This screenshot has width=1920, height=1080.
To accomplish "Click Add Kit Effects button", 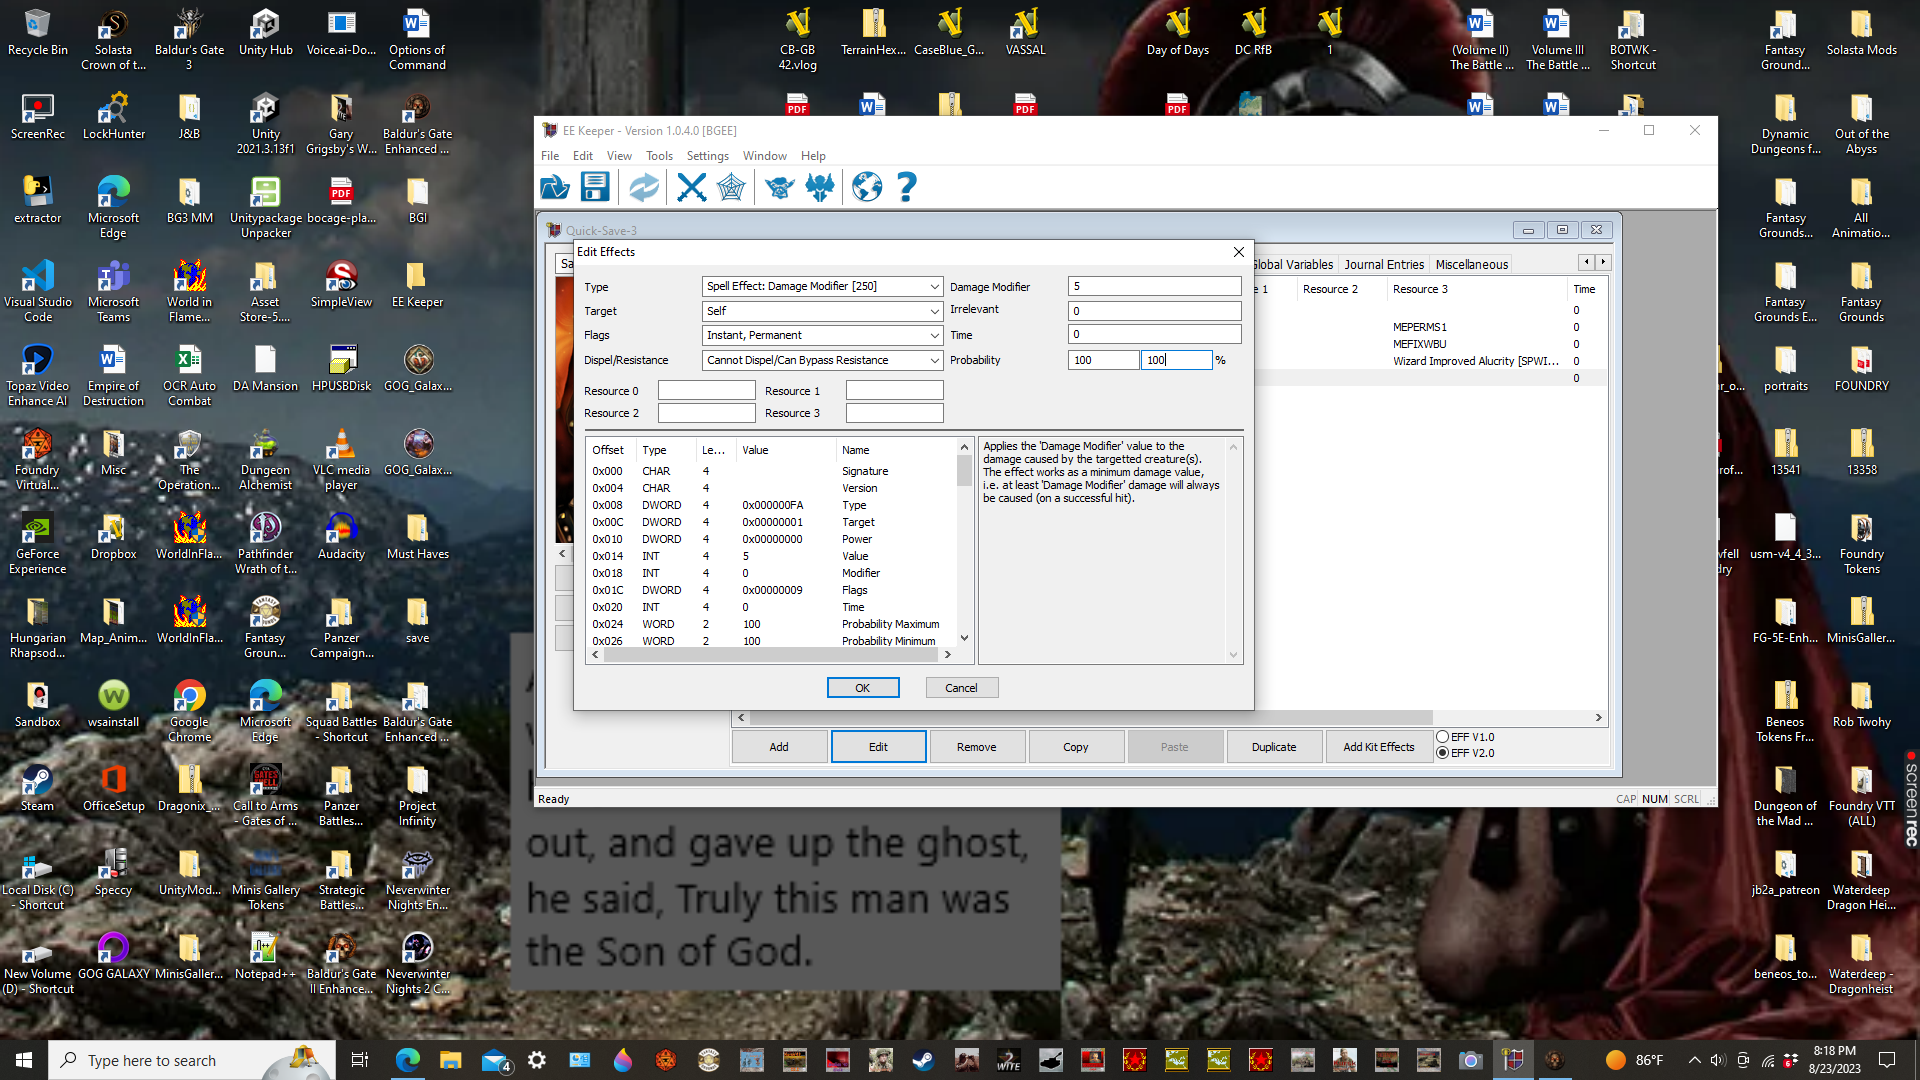I will 1378,747.
